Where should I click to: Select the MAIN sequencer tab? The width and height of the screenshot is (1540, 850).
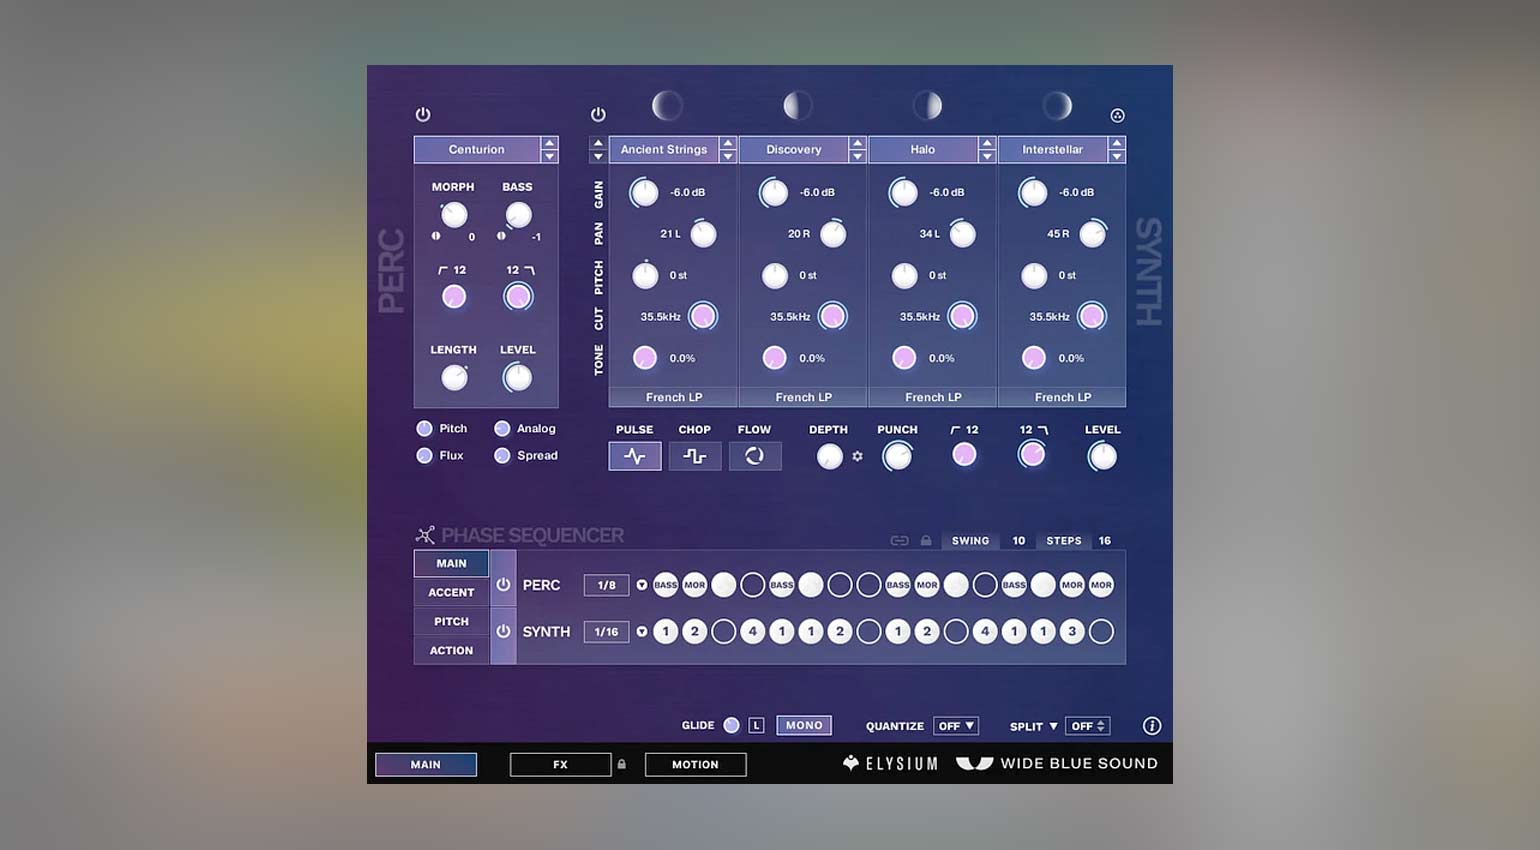point(451,563)
